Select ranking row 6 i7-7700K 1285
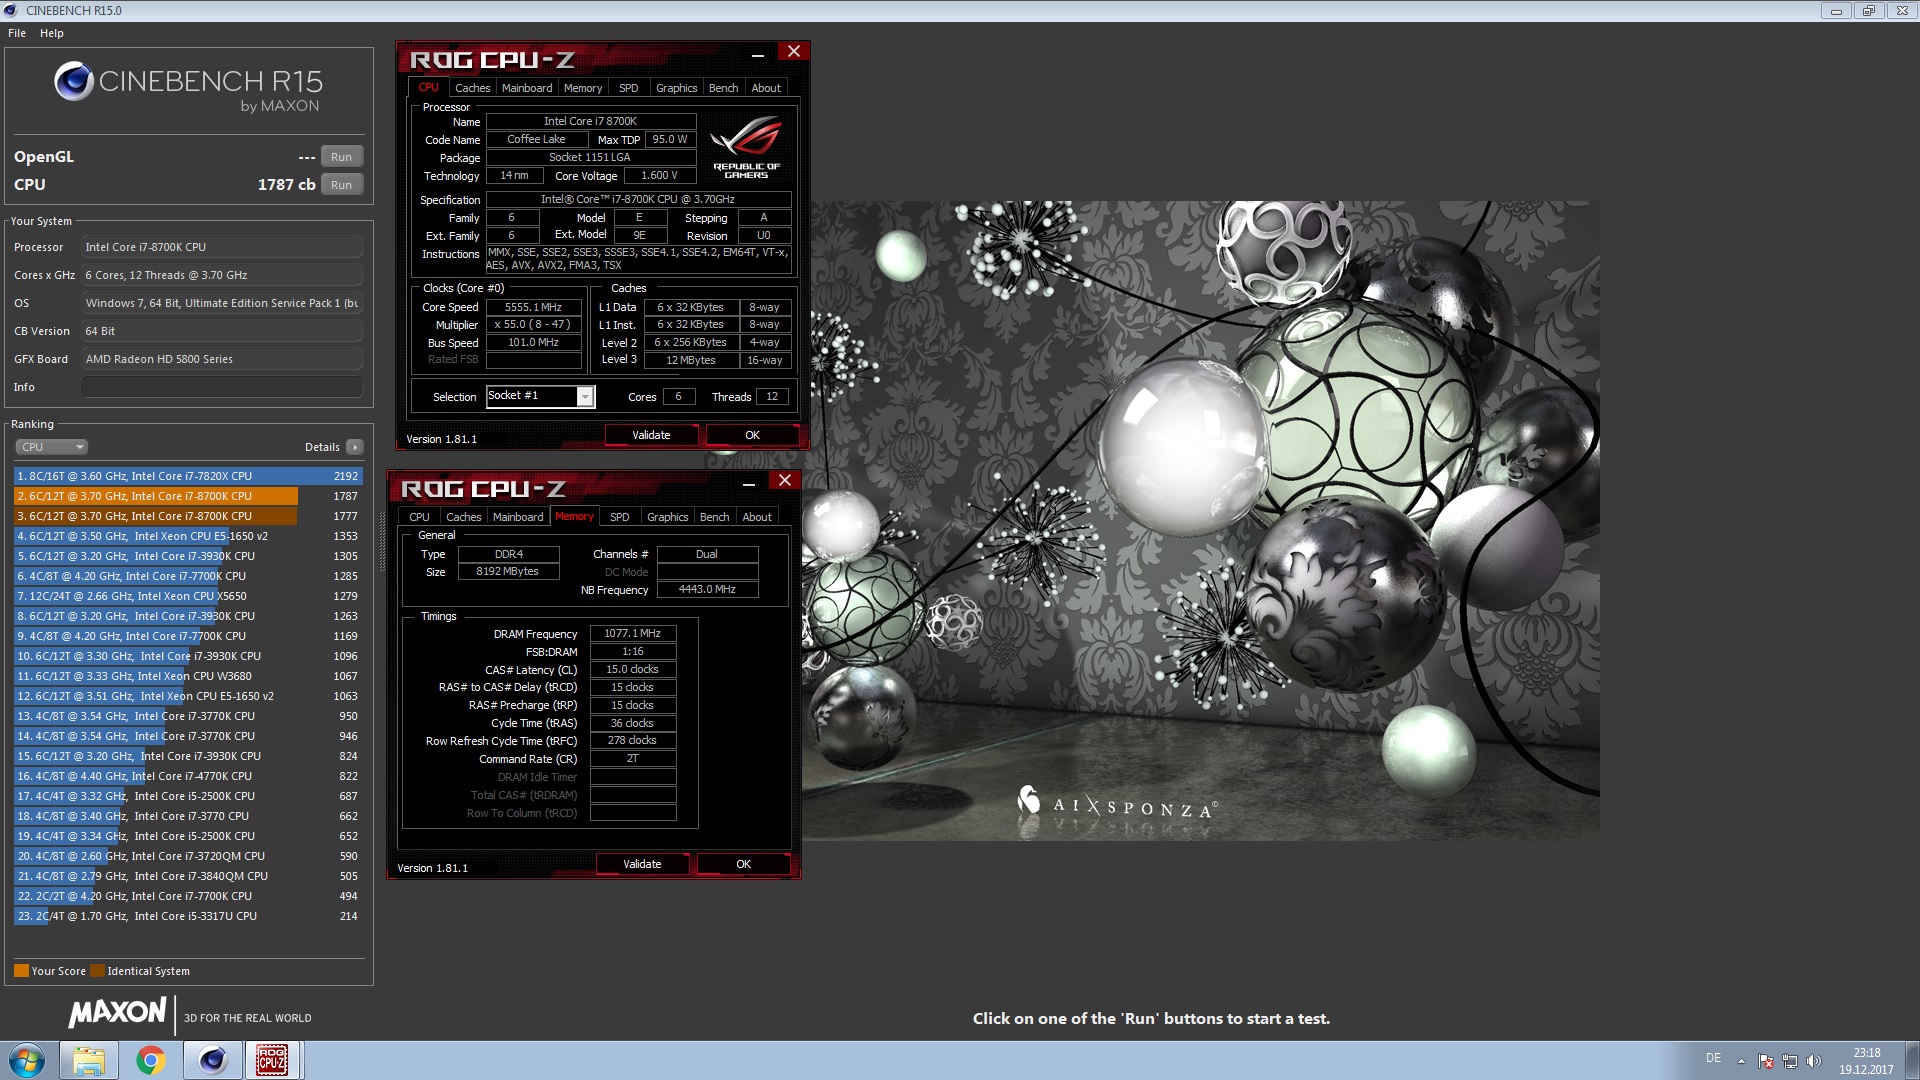The width and height of the screenshot is (1920, 1080). pyautogui.click(x=188, y=576)
